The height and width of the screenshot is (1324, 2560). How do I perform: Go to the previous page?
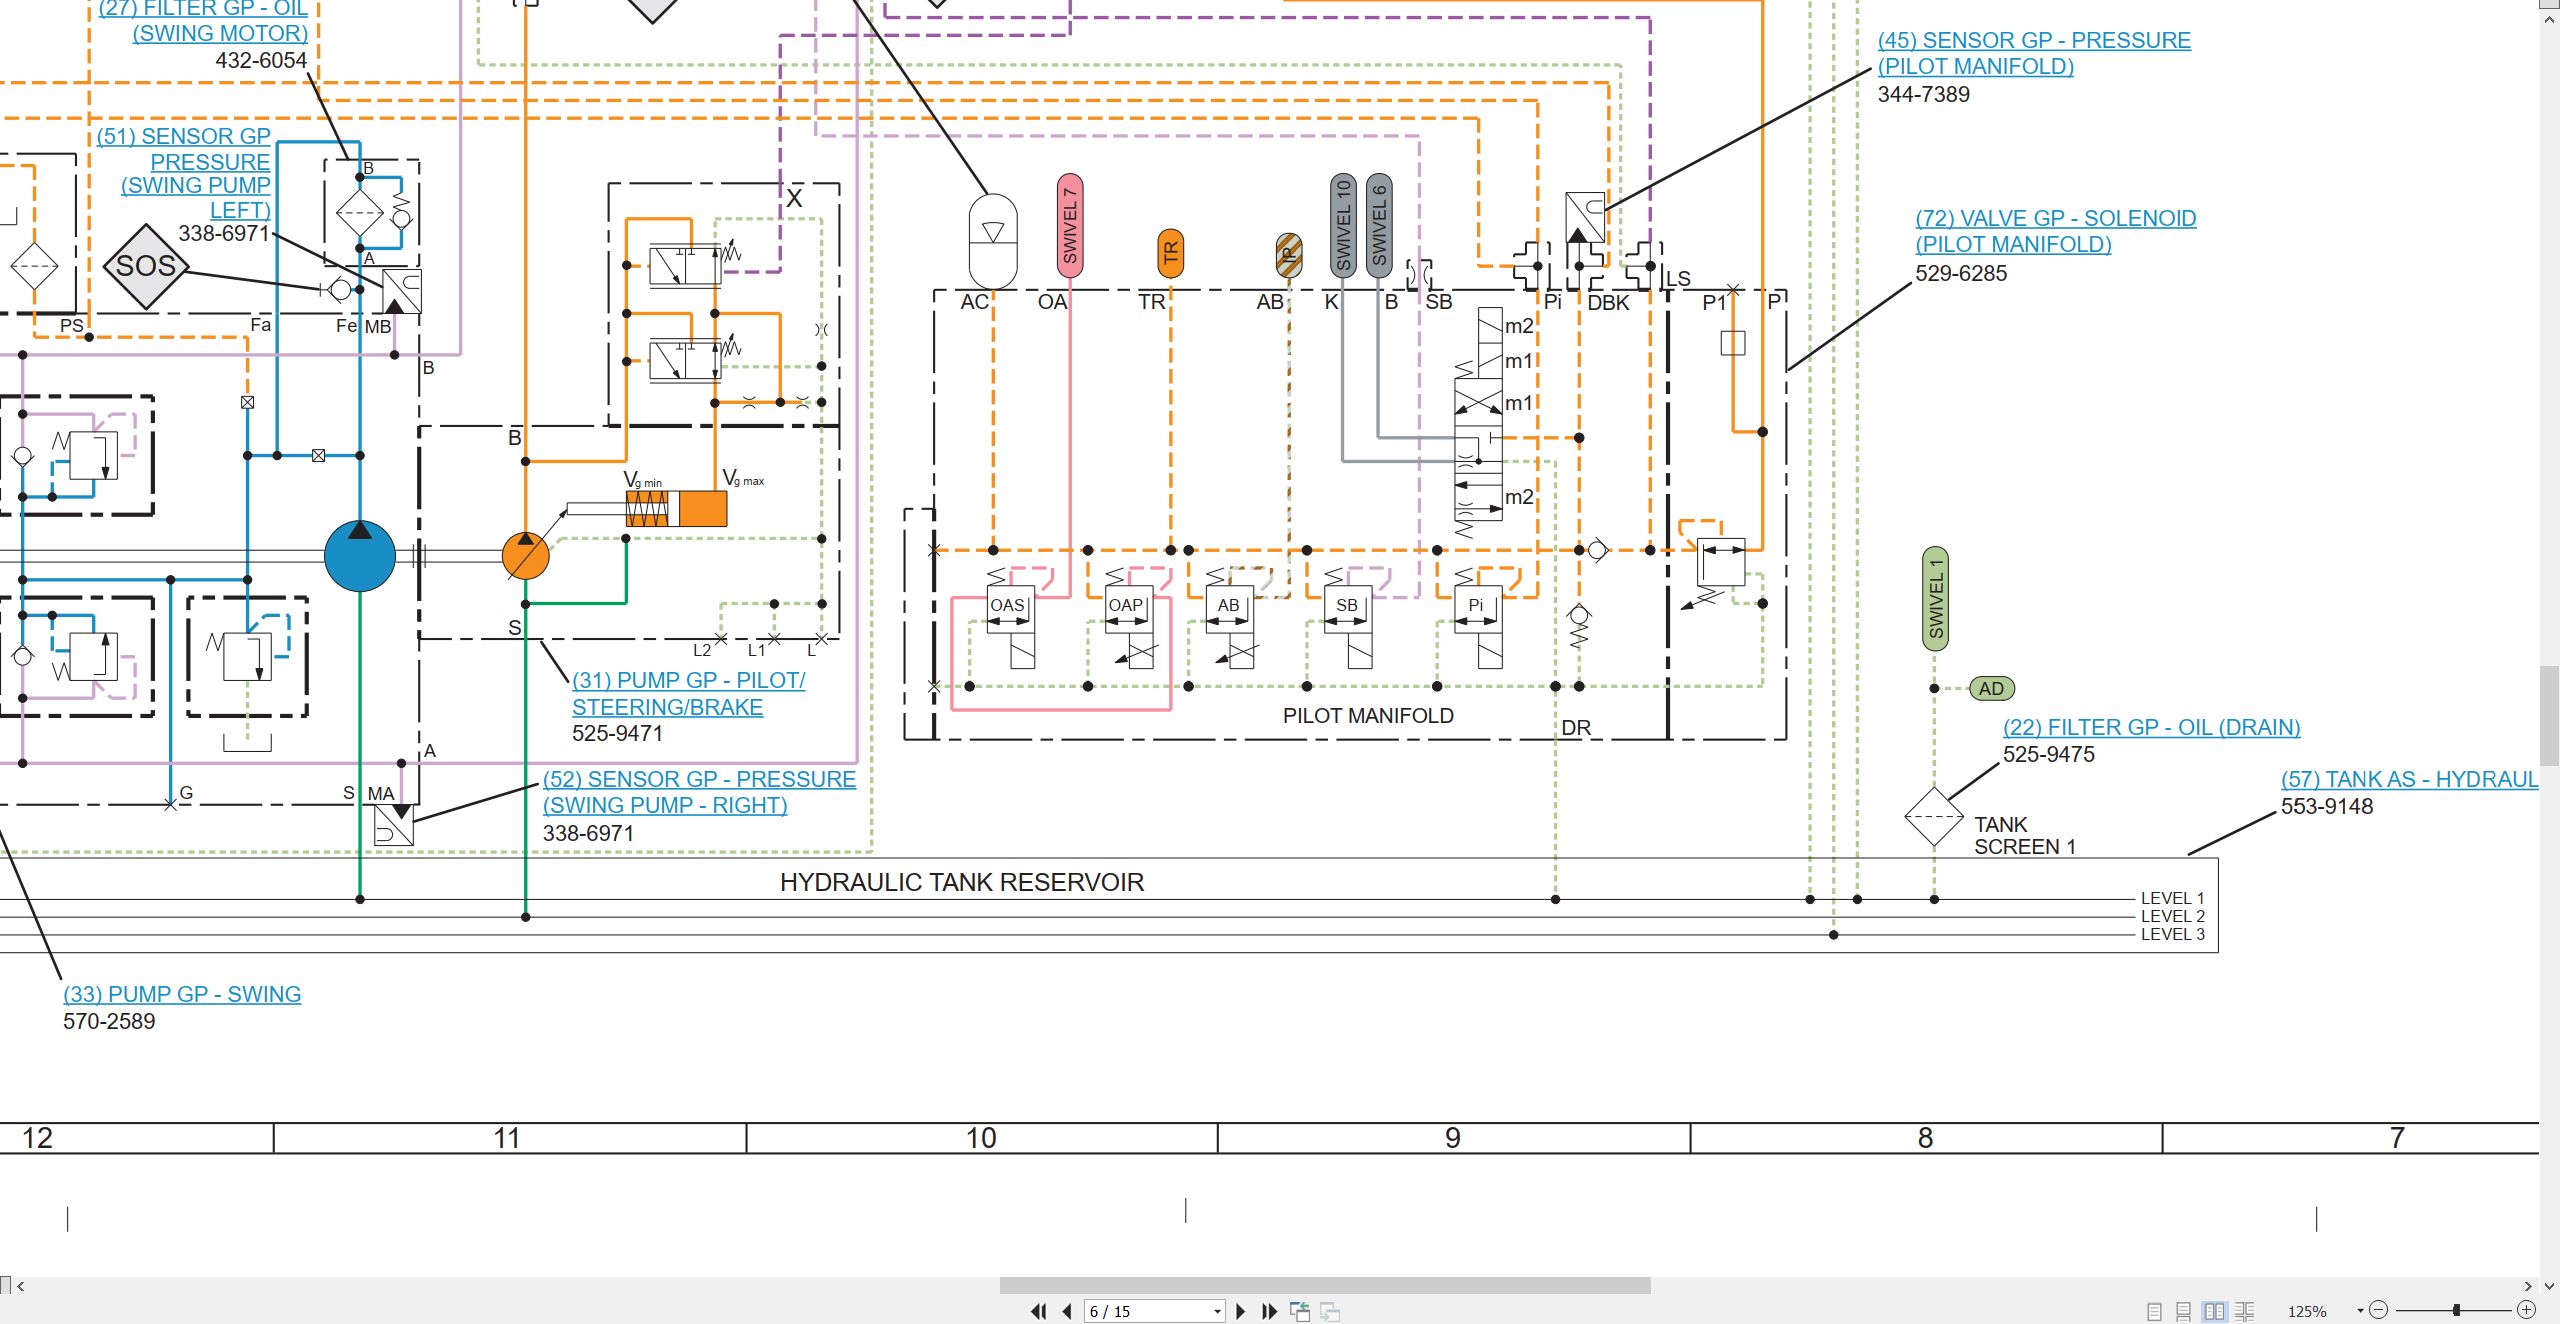(x=1067, y=1311)
